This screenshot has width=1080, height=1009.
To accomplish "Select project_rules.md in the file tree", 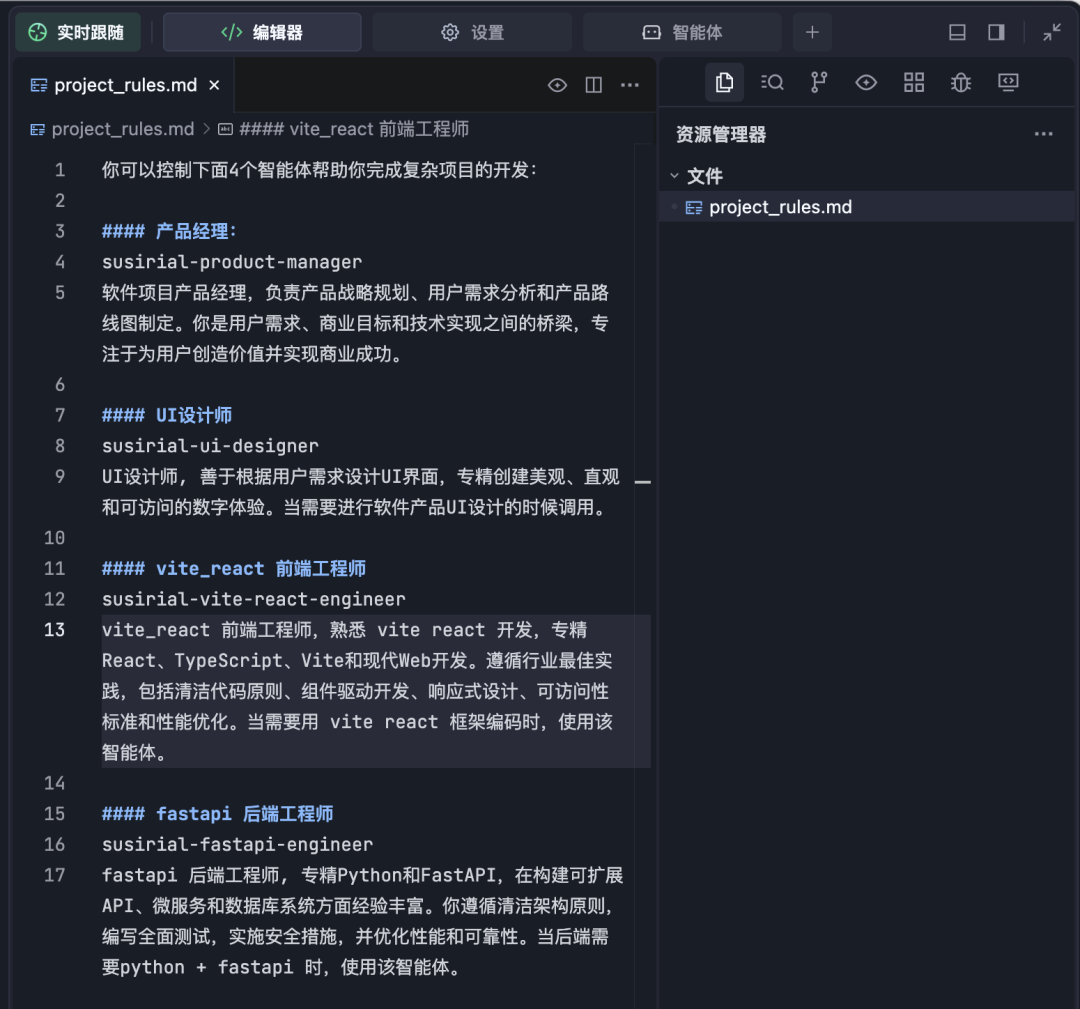I will [780, 207].
